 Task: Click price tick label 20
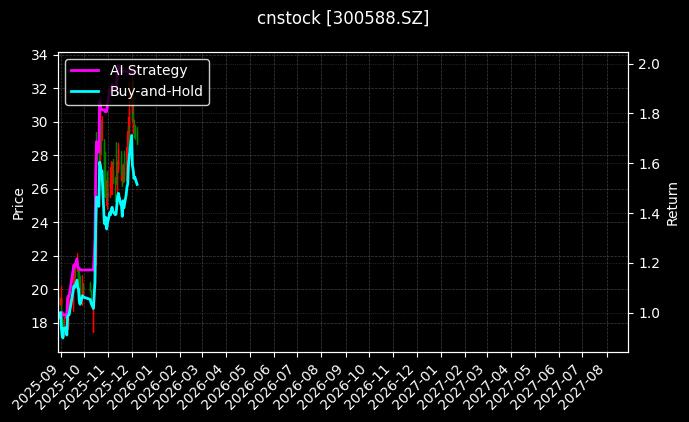click(39, 290)
